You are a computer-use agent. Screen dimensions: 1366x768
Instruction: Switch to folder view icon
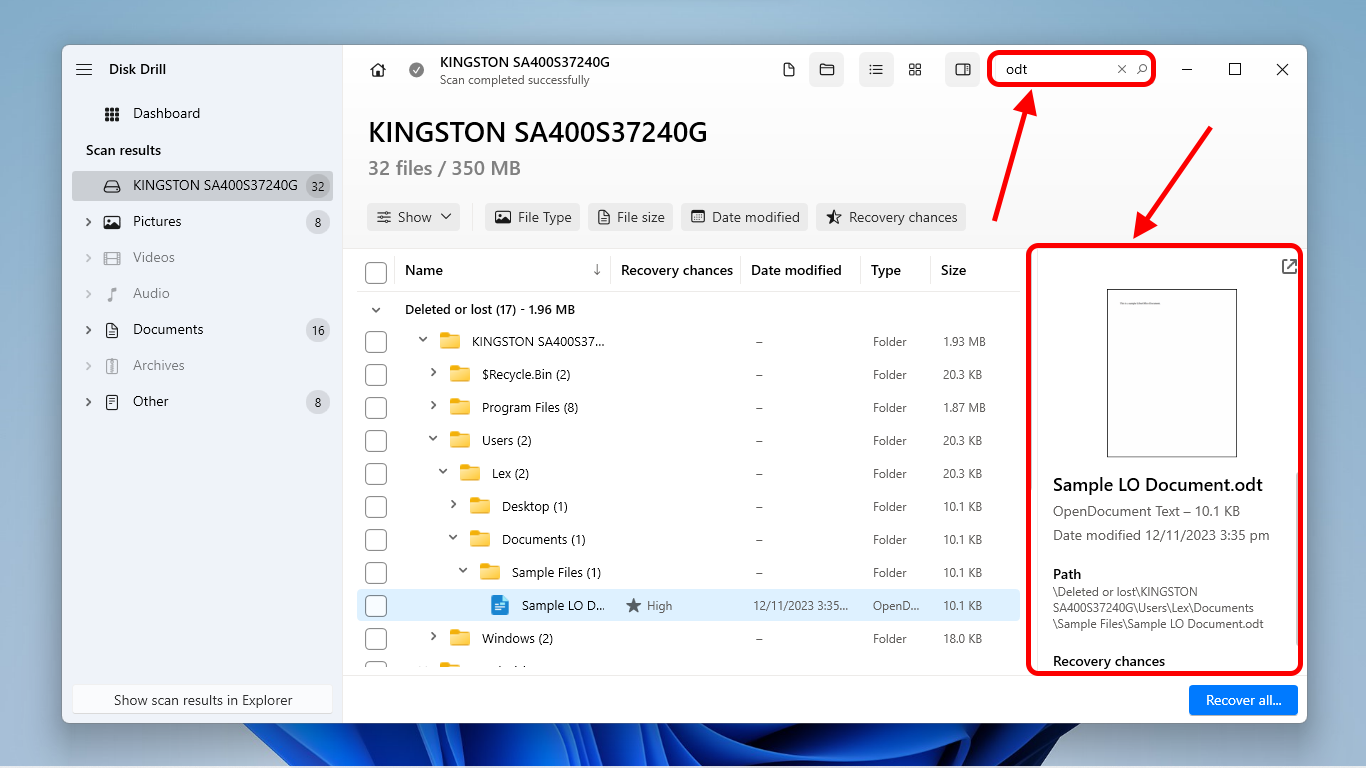pos(827,70)
